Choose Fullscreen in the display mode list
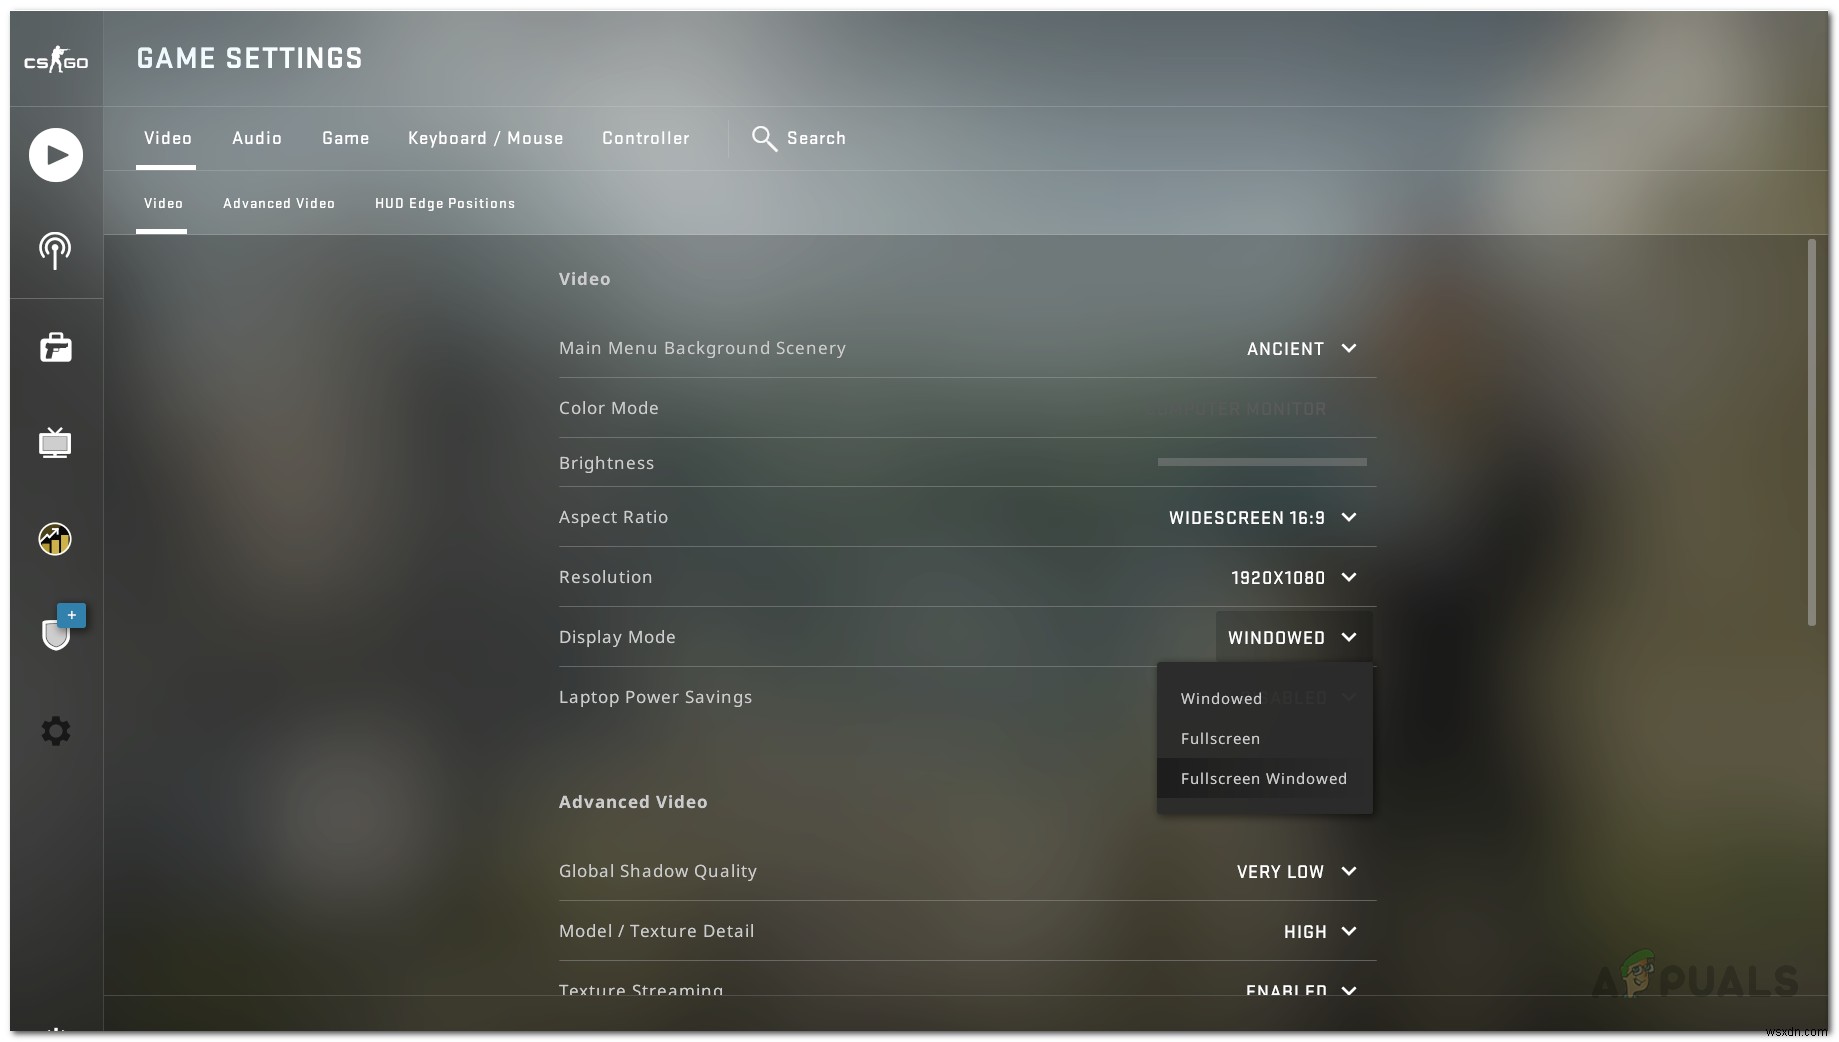Viewport: 1839px width, 1042px height. (1264, 739)
